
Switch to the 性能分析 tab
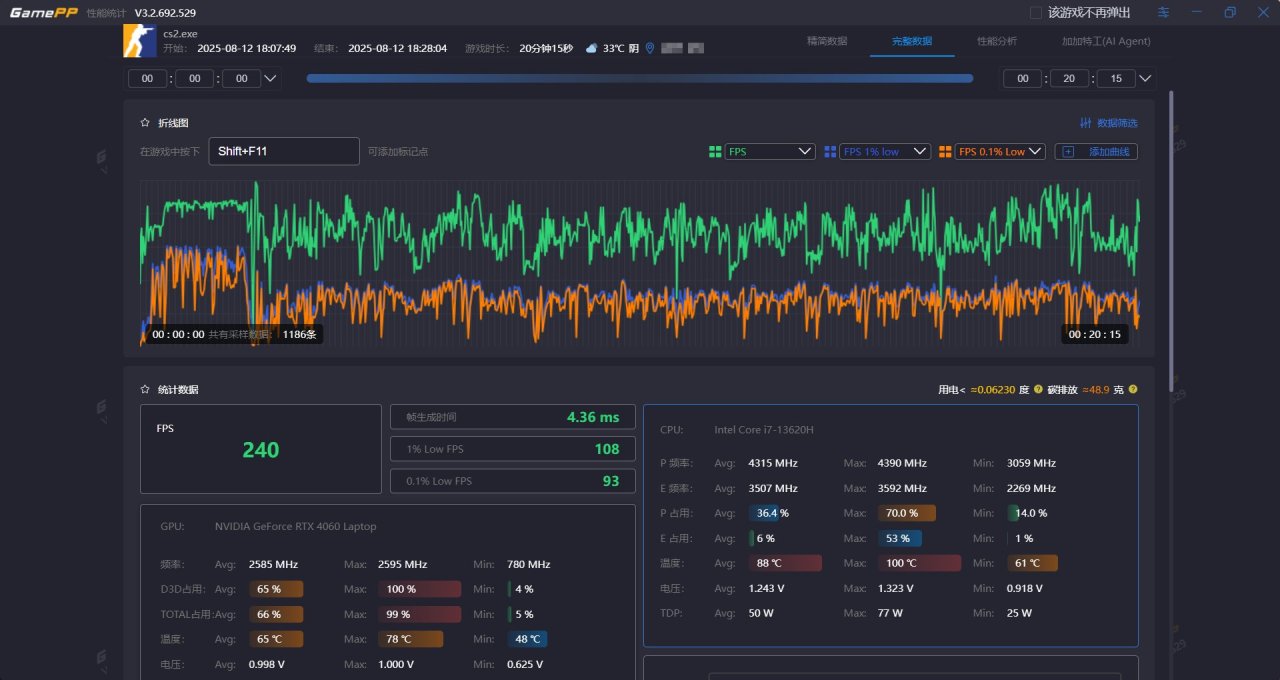point(996,41)
